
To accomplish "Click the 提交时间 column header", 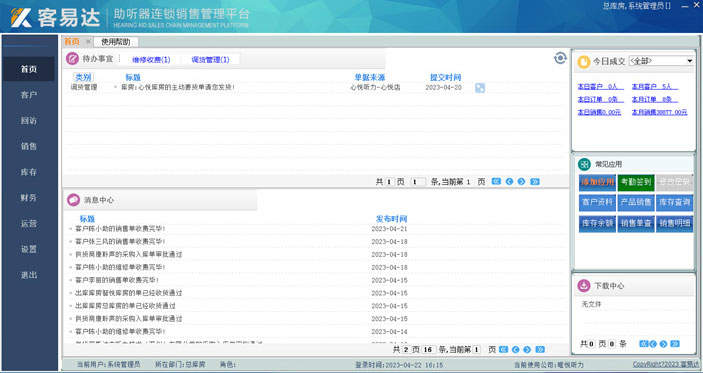I will click(445, 77).
